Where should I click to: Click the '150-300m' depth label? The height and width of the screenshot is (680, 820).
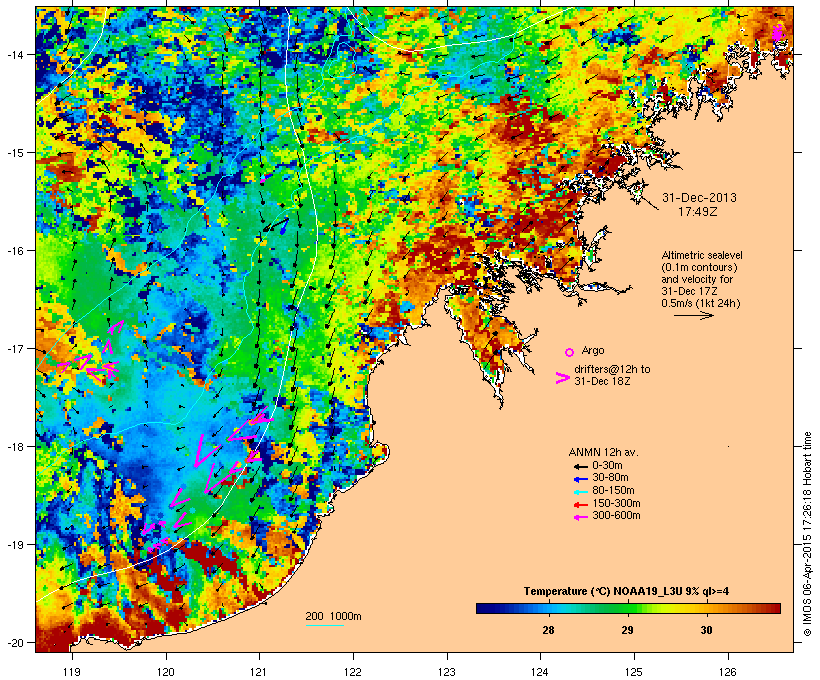616,503
